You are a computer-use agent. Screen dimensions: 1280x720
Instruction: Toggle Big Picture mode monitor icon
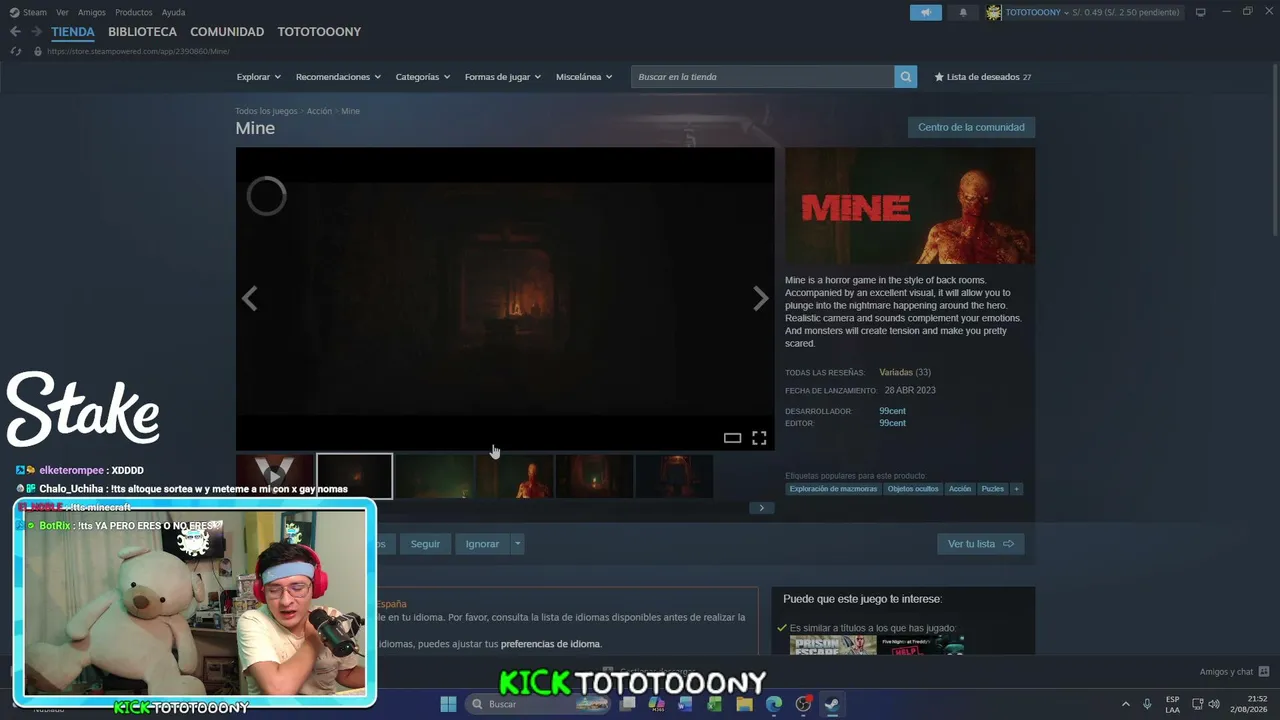pyautogui.click(x=1201, y=12)
